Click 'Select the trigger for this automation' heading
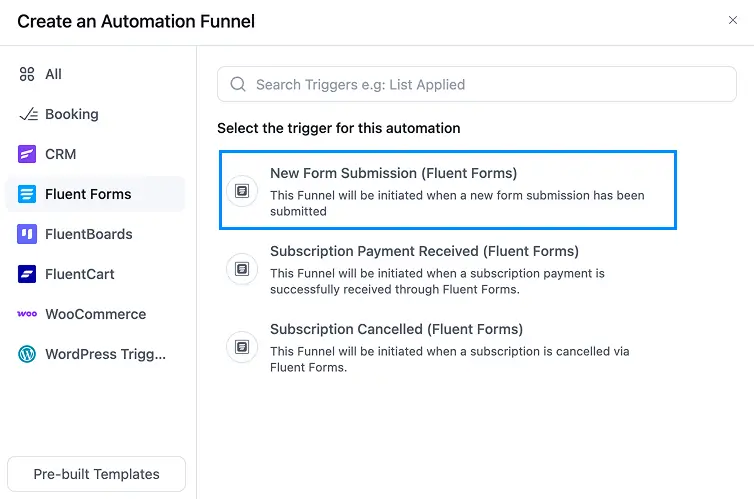Viewport: 754px width, 499px height. 339,128
